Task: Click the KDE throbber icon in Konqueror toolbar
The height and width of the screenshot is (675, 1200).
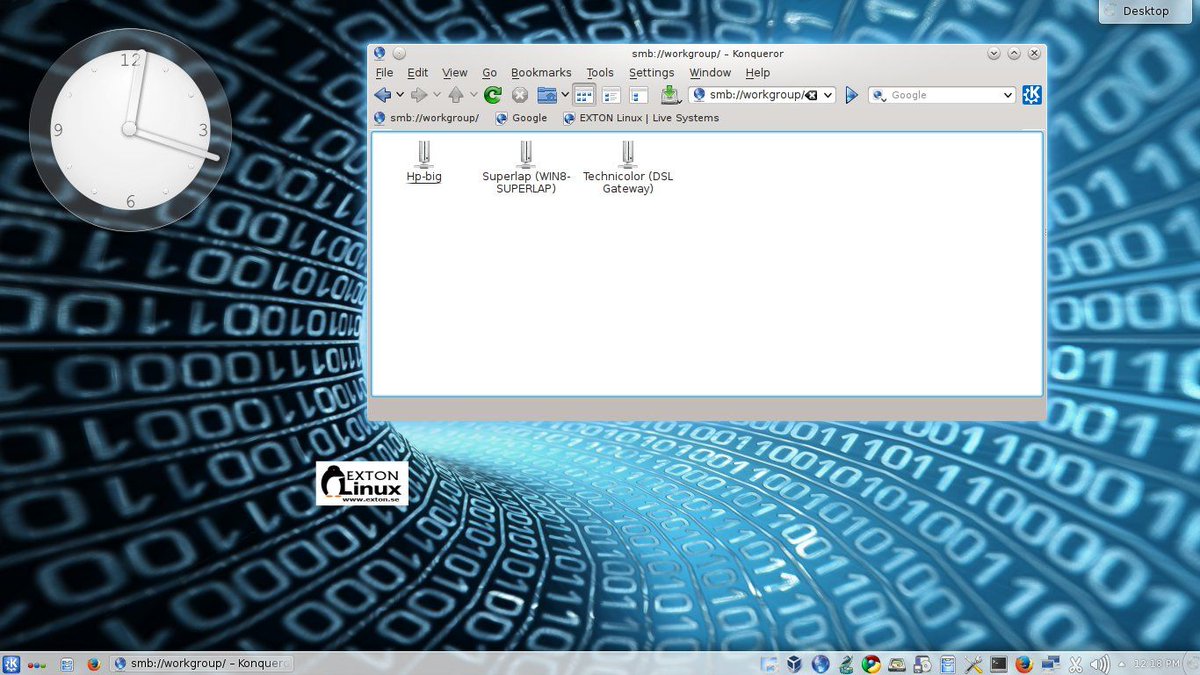Action: (1032, 95)
